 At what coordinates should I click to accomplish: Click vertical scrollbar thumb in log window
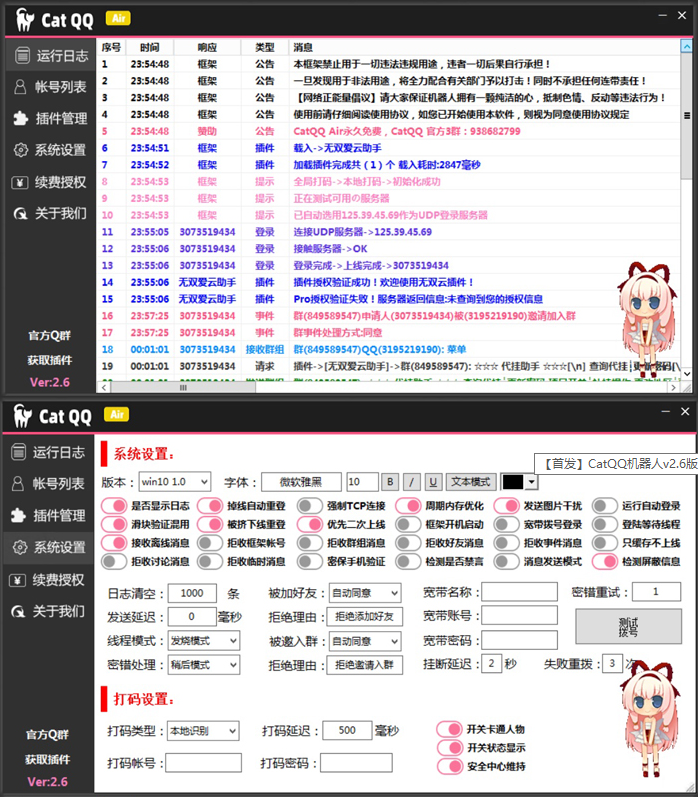[686, 116]
